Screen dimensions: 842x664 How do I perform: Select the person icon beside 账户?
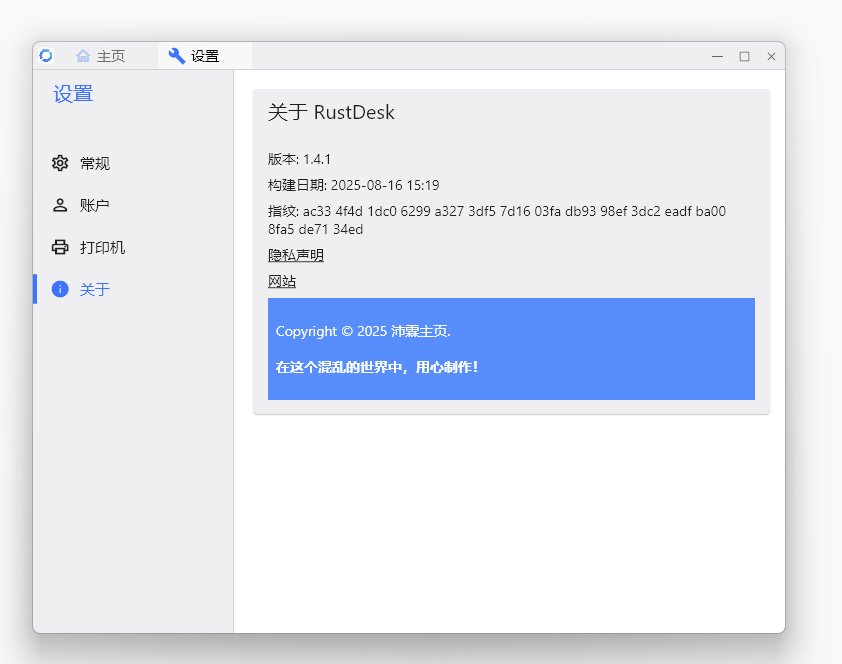click(x=60, y=205)
